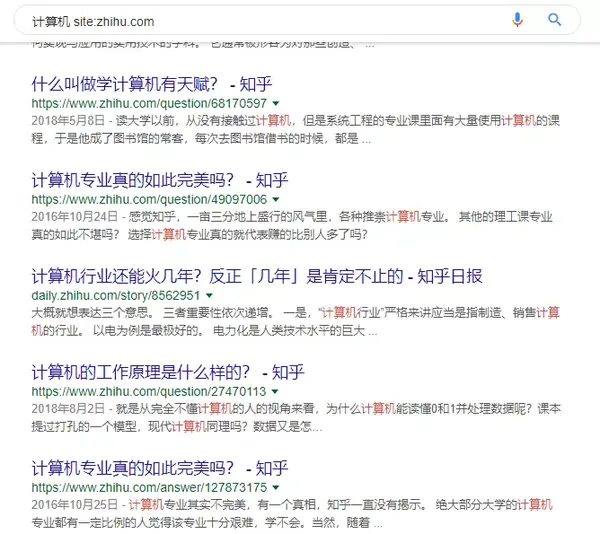
Task: Expand dropdown arrow beside daily.zhihu.com/story/8562951
Action: [x=209, y=295]
